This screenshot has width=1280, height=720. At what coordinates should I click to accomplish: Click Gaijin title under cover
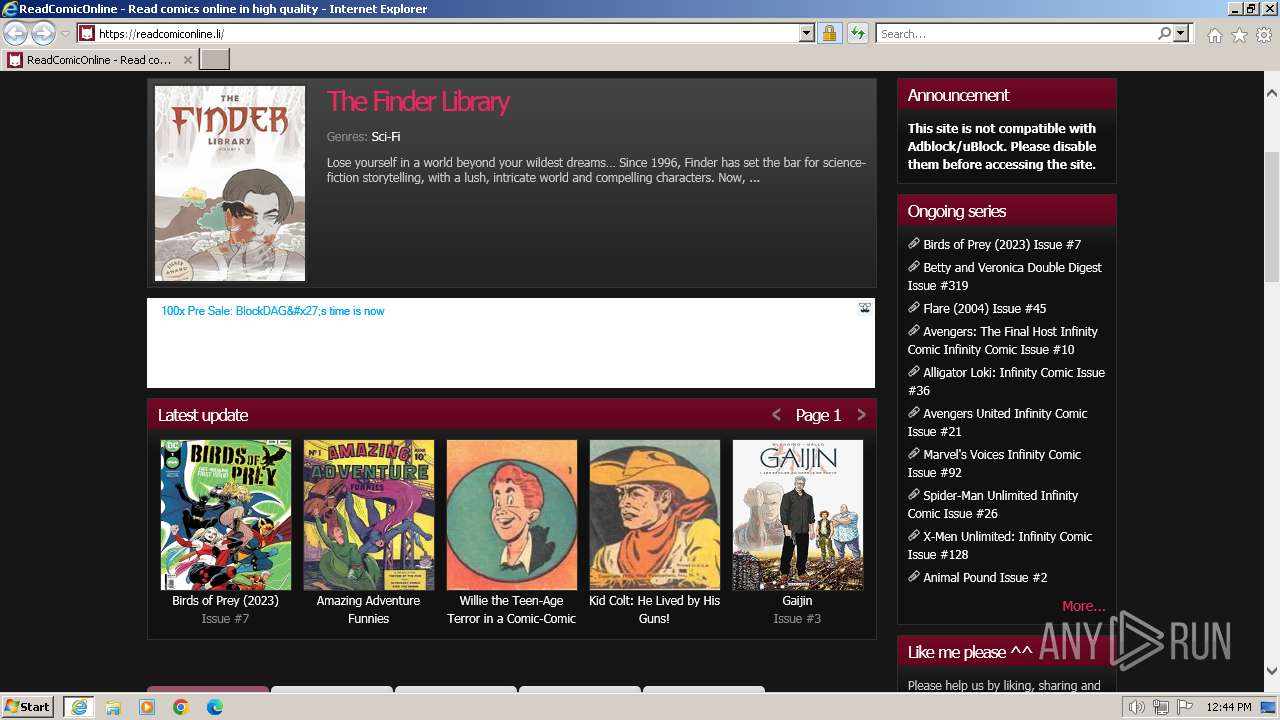[x=797, y=601]
